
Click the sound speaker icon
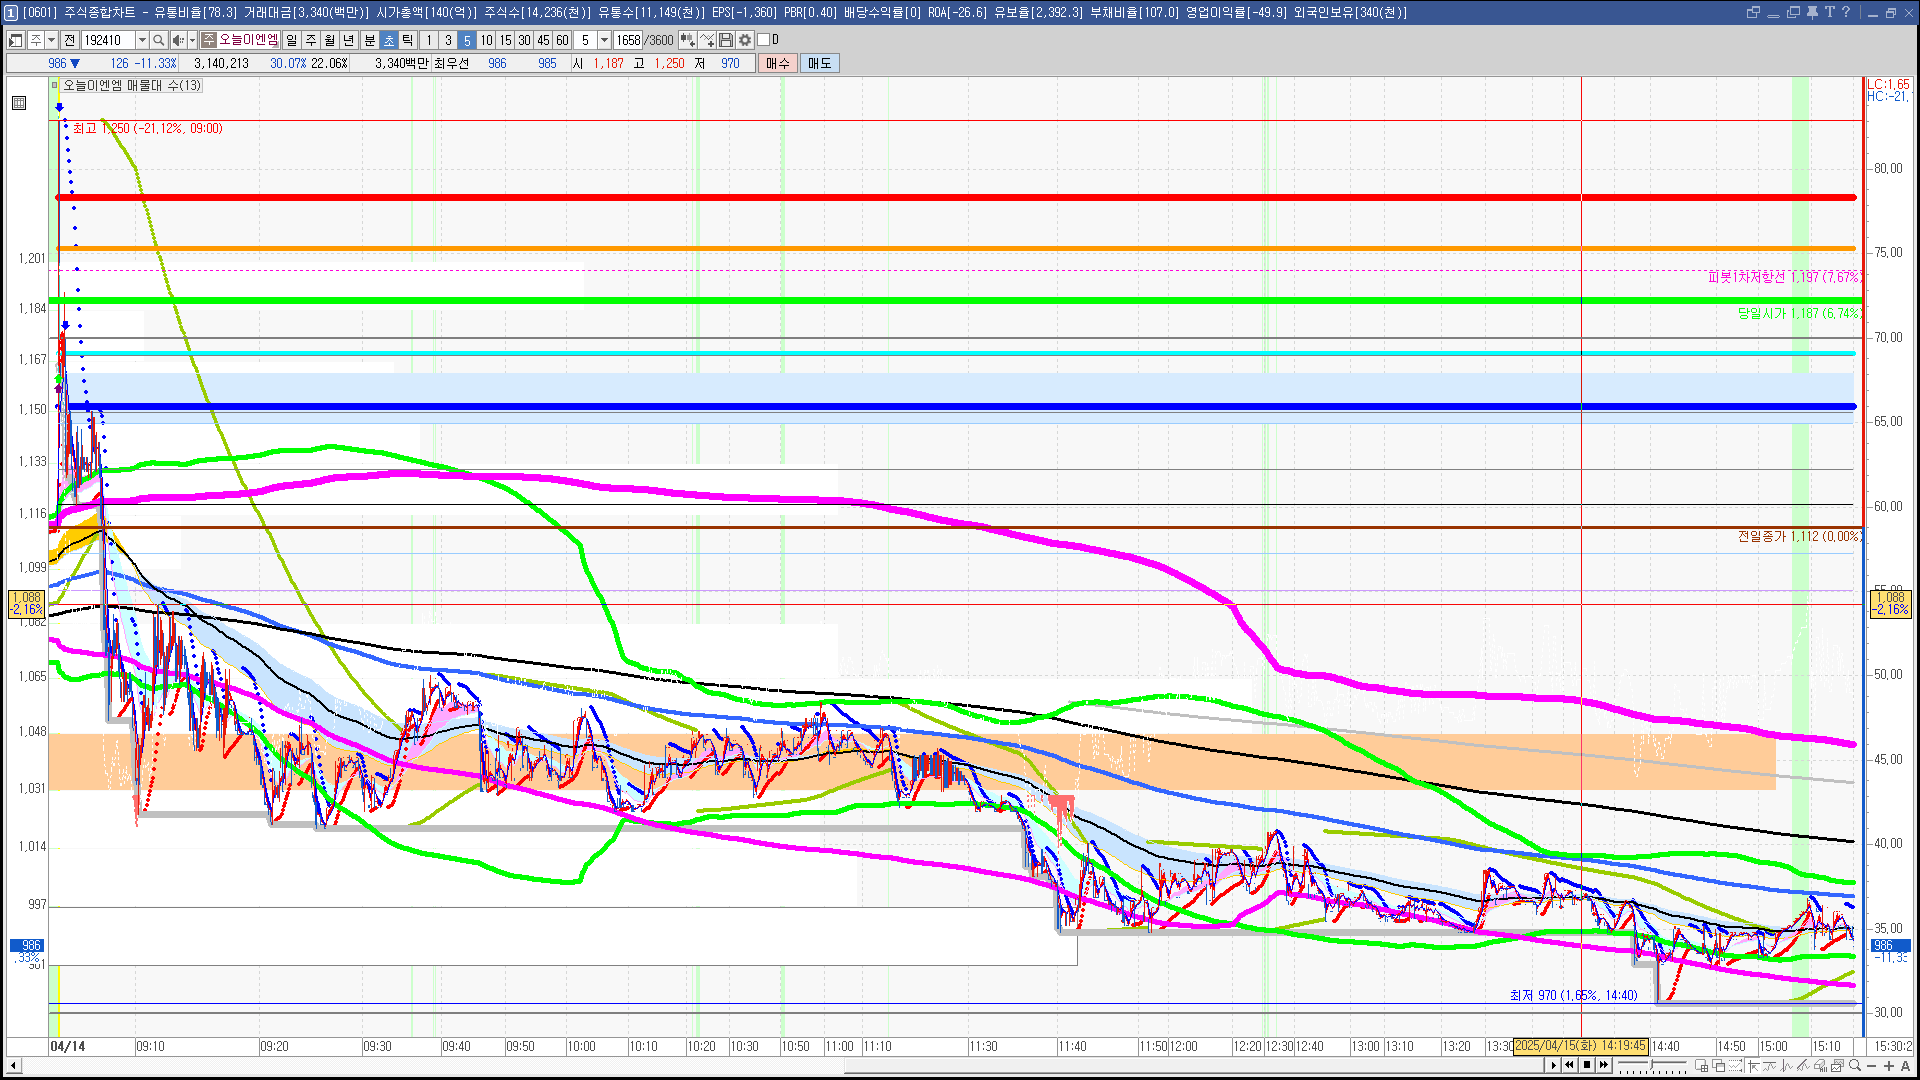(x=177, y=40)
